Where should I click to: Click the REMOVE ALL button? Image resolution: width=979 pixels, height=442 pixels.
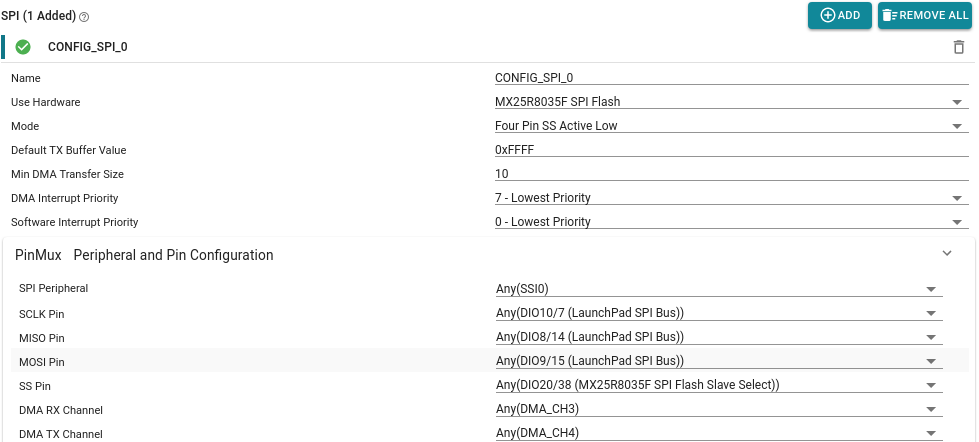coord(923,16)
